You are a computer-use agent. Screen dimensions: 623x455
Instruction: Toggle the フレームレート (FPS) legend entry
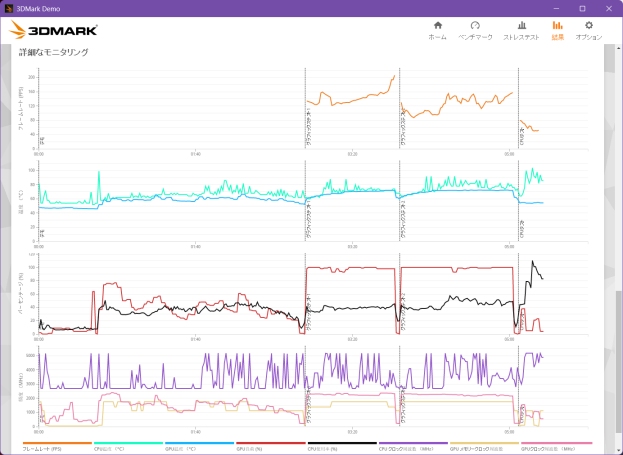pyautogui.click(x=57, y=446)
